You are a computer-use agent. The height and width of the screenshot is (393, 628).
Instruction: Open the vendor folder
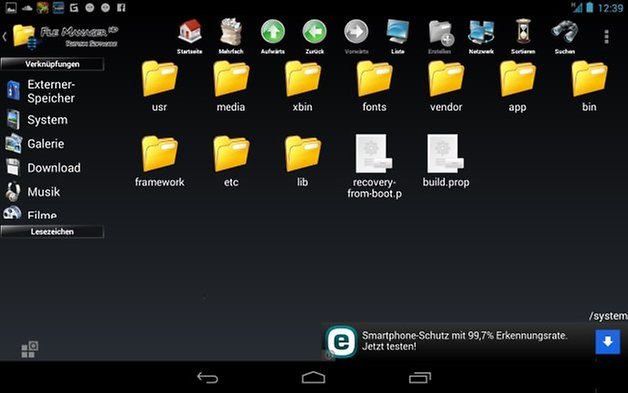(x=446, y=86)
